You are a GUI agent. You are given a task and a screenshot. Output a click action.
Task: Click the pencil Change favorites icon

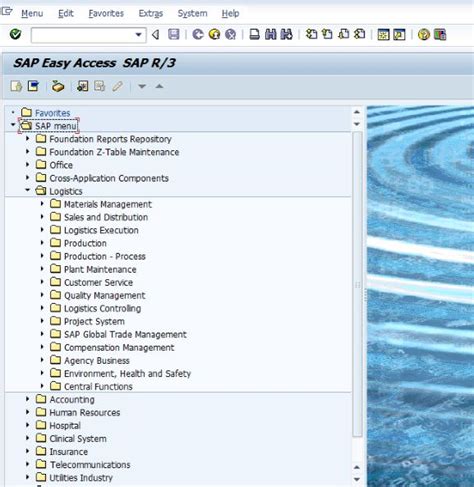click(118, 86)
